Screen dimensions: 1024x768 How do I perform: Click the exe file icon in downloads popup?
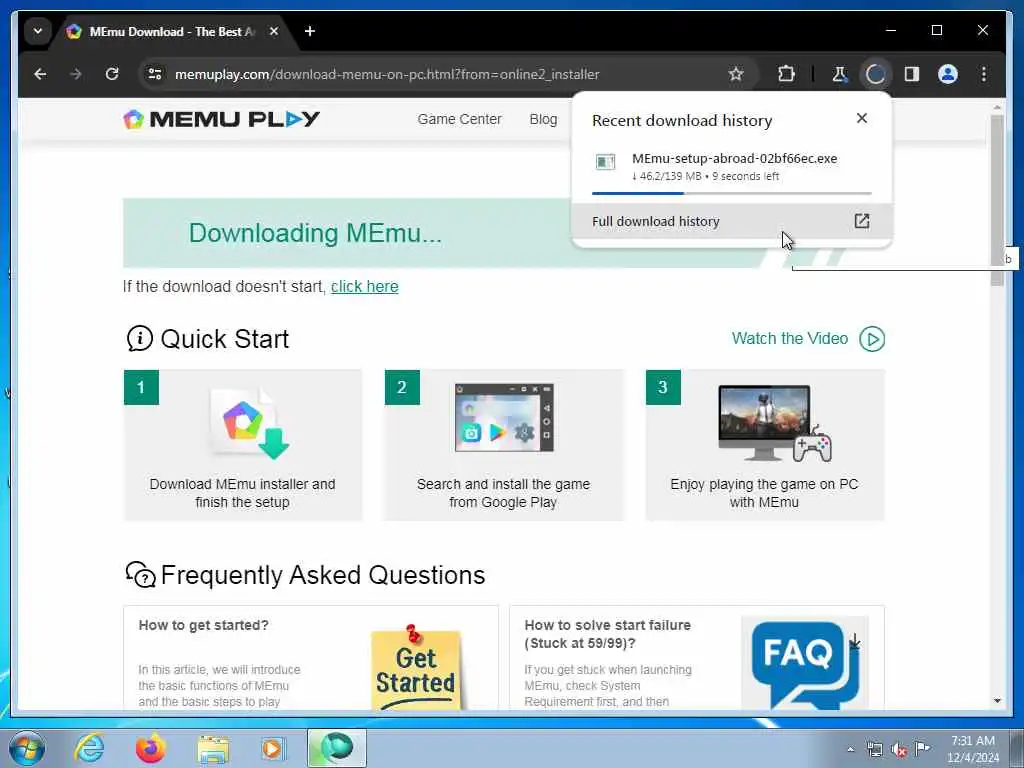(x=605, y=162)
